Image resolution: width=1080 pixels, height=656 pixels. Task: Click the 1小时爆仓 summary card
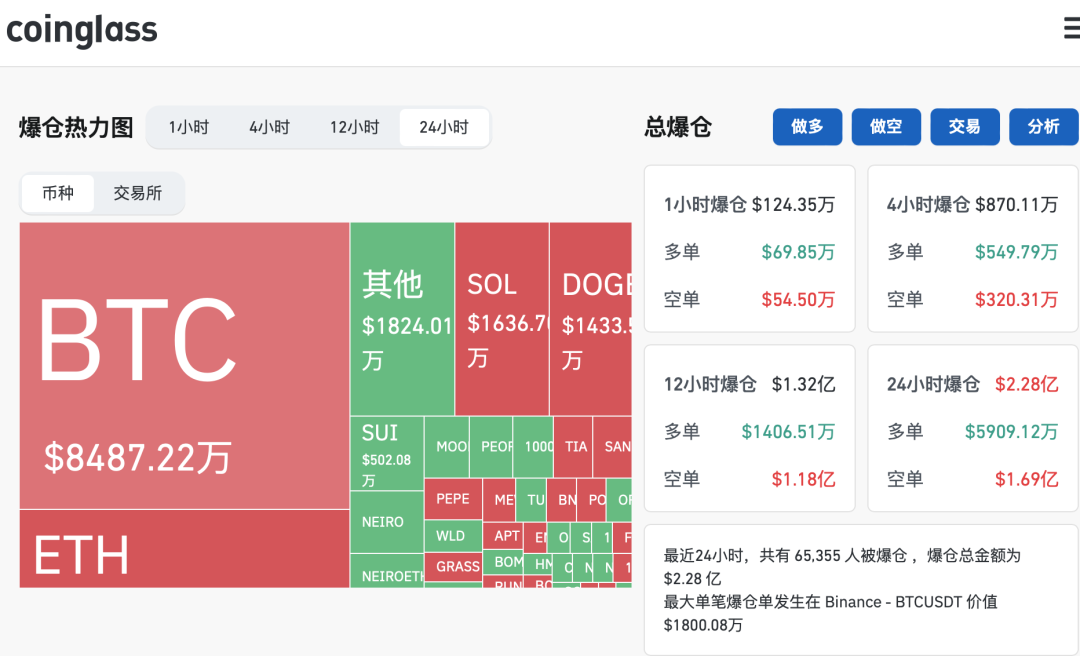pos(749,249)
